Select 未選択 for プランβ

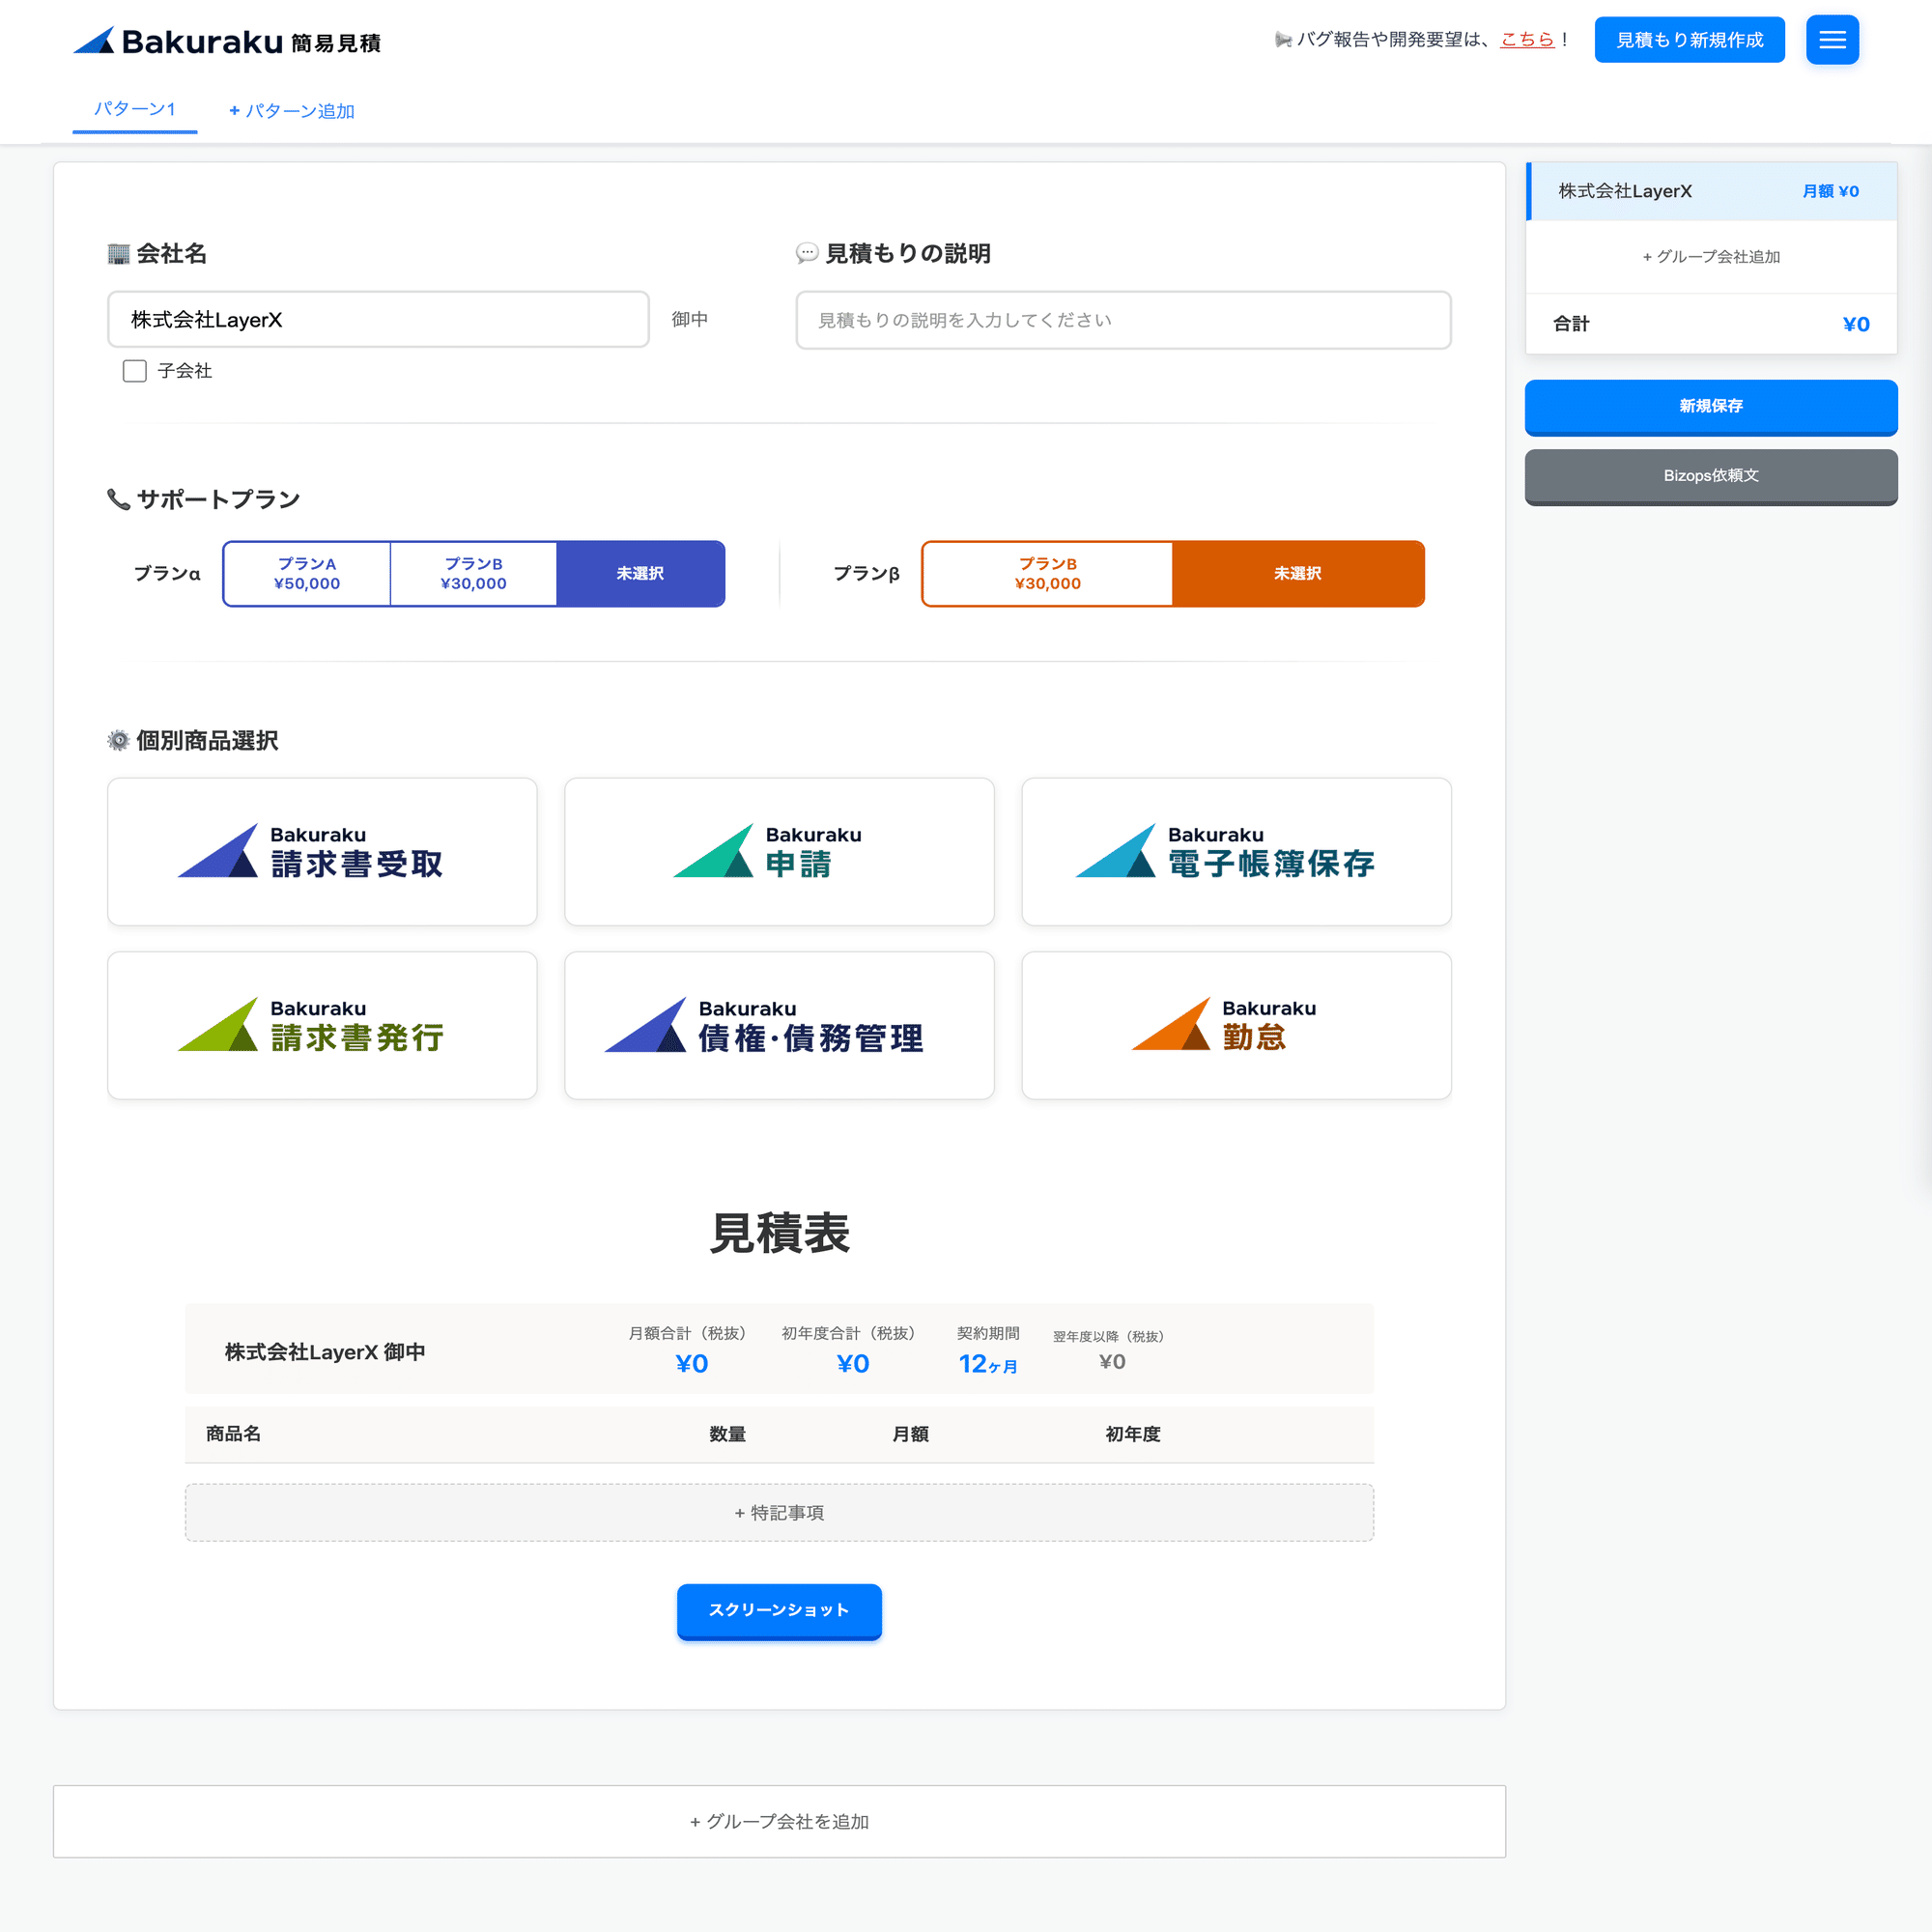pos(1297,574)
